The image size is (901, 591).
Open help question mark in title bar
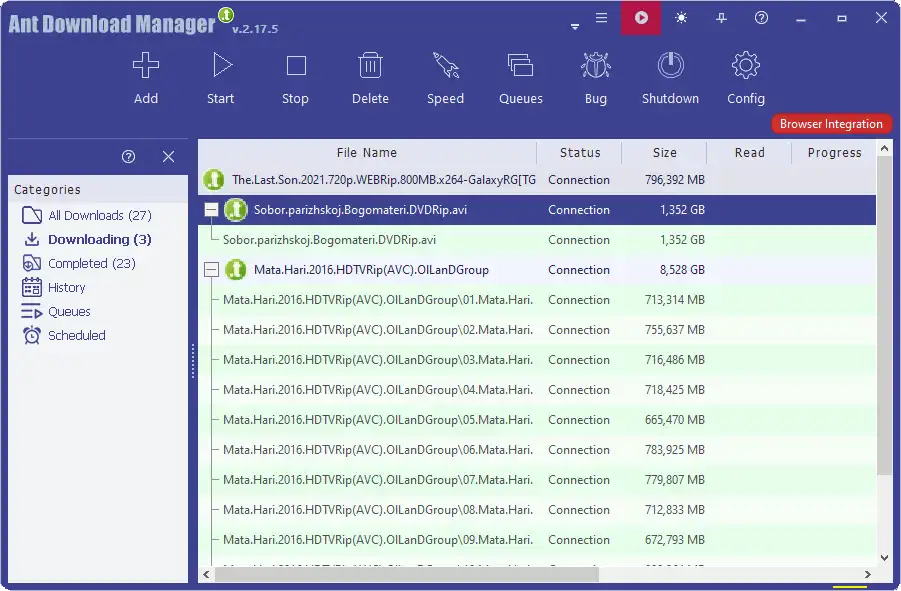coord(761,18)
